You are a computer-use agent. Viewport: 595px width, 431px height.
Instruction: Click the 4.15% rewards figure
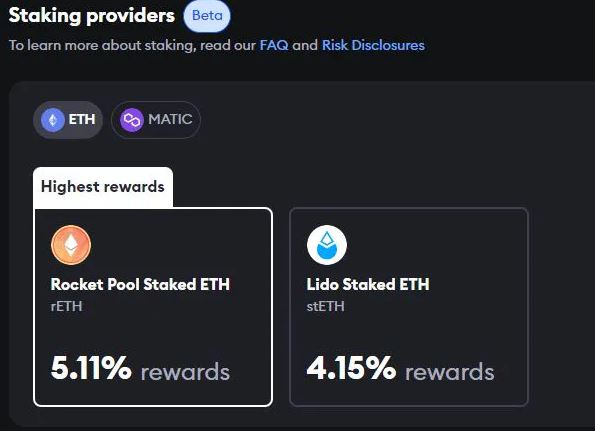(x=351, y=368)
